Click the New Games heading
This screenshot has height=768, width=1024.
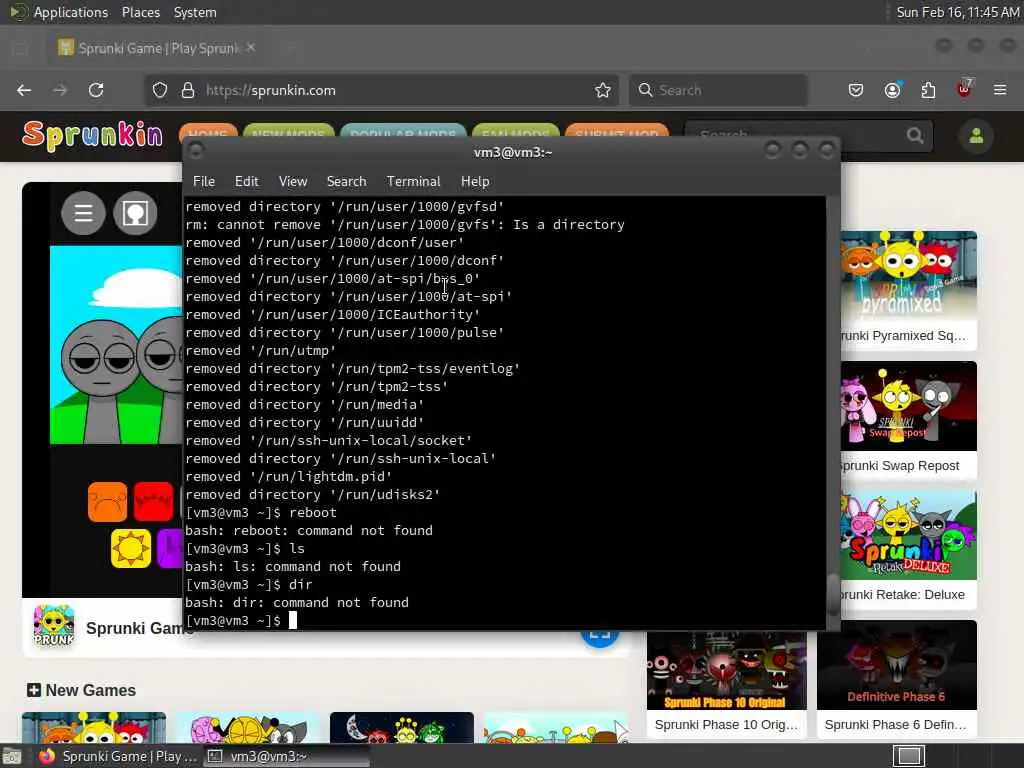click(91, 690)
